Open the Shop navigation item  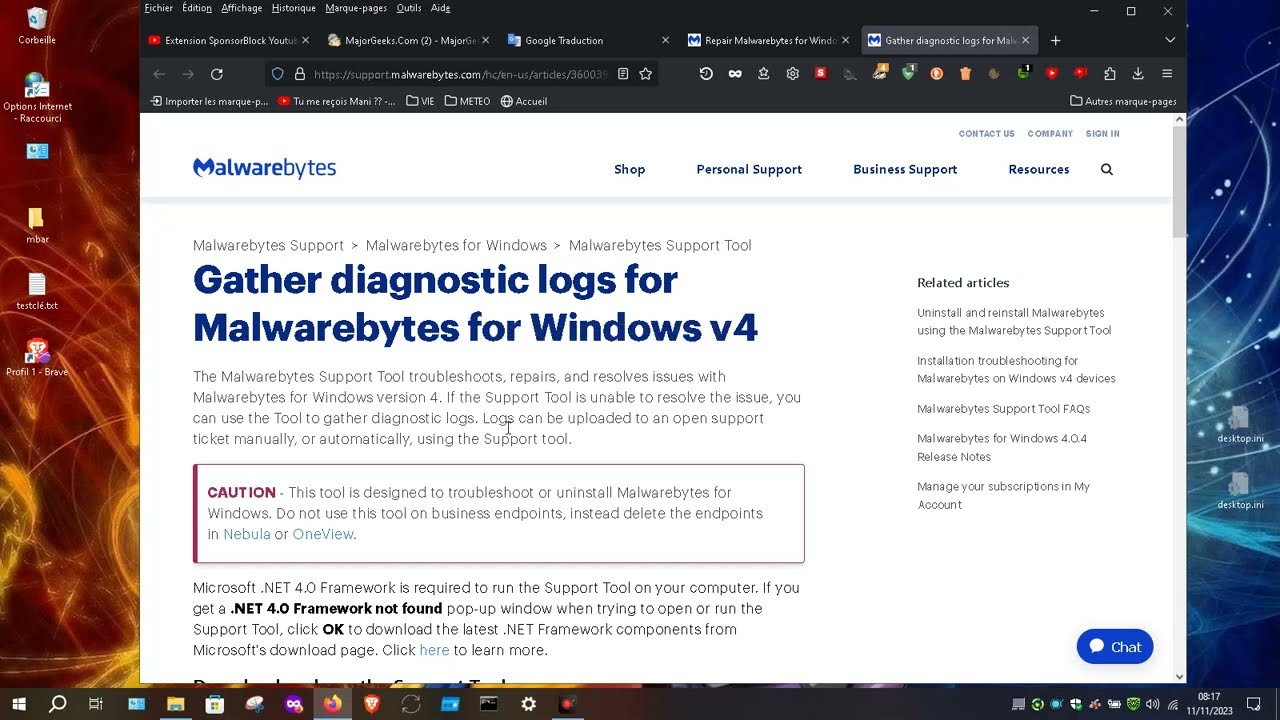click(x=630, y=169)
